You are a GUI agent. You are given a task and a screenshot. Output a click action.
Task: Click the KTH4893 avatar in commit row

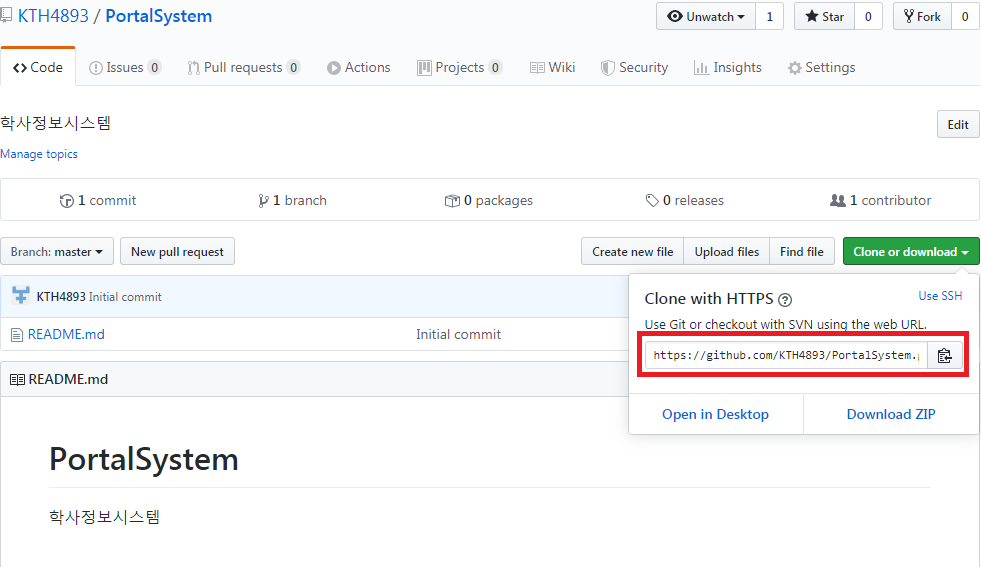click(21, 296)
